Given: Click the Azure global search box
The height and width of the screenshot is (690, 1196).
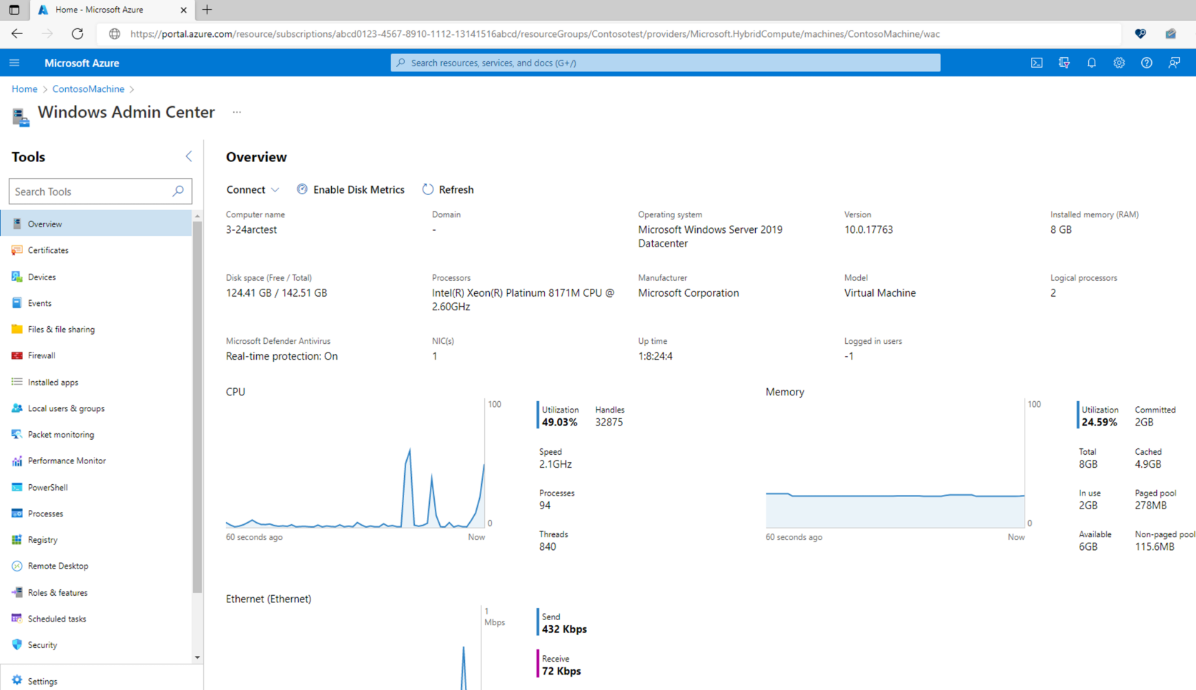Looking at the screenshot, I should coord(665,63).
